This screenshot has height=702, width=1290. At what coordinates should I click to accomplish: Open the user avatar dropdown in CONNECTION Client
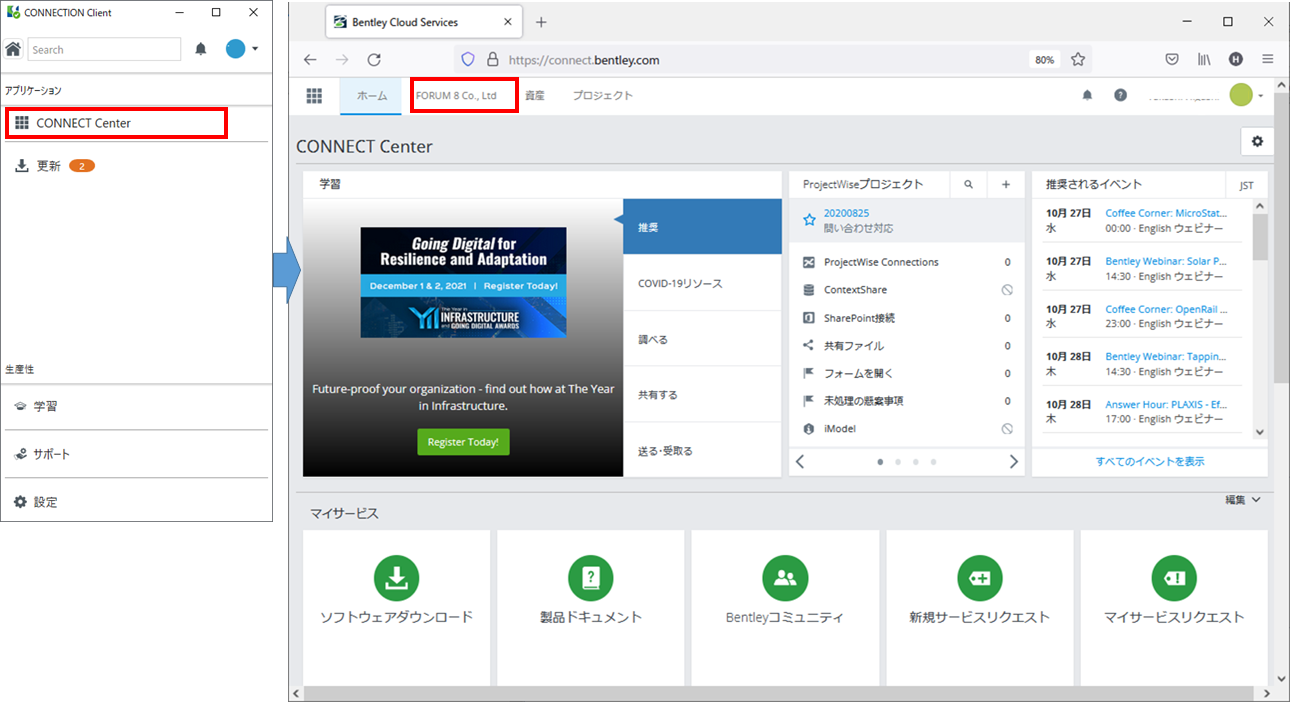tap(242, 48)
